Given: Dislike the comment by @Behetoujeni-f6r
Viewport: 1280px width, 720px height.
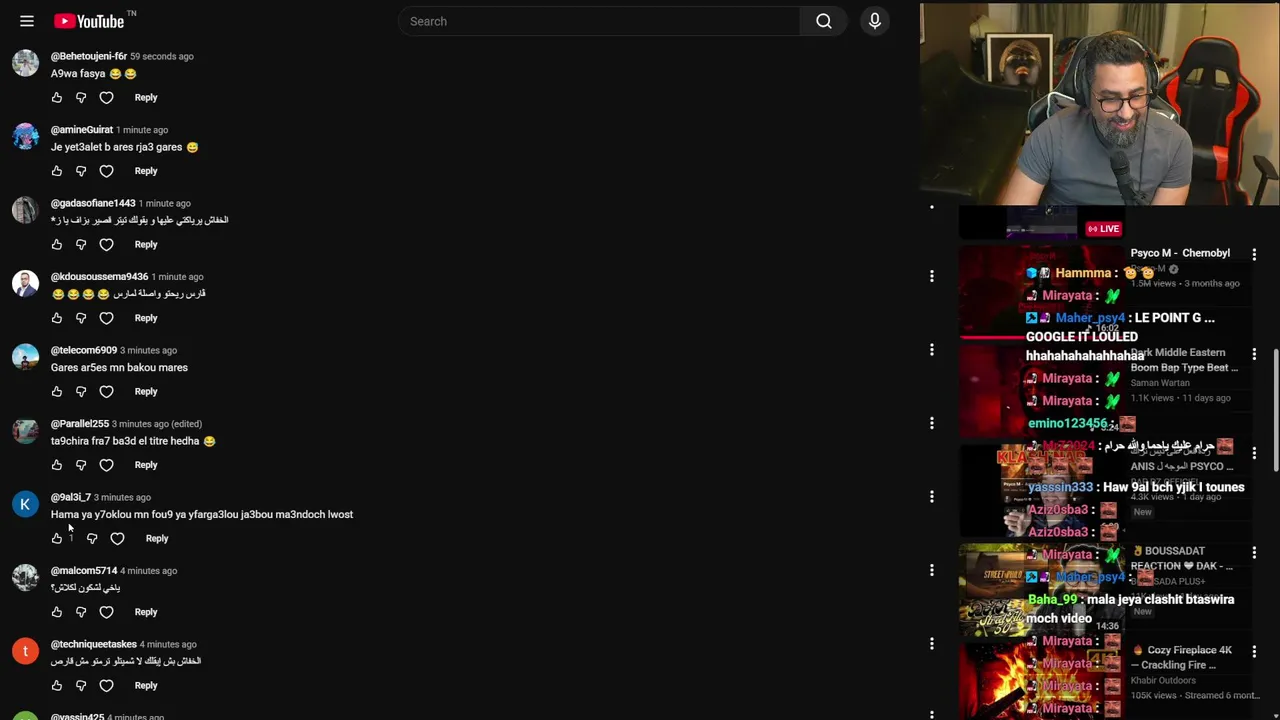Looking at the screenshot, I should (x=81, y=97).
